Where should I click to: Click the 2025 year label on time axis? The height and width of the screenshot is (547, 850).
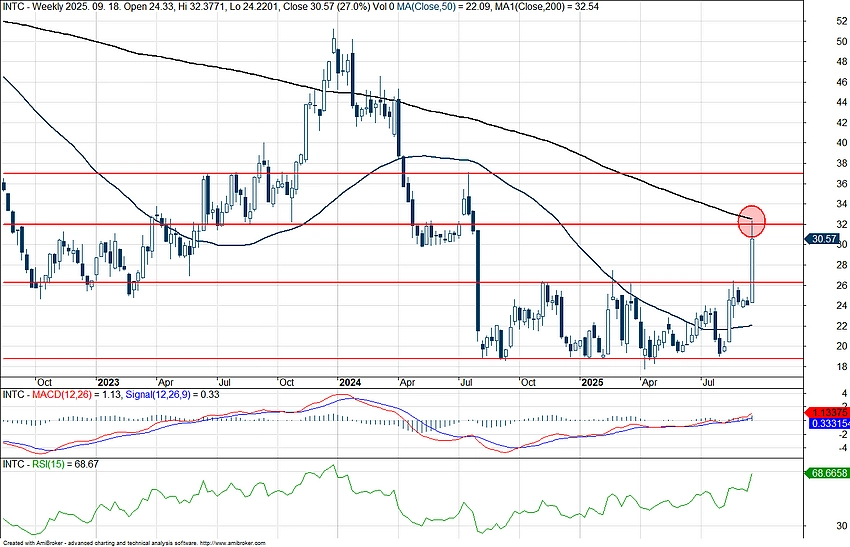tap(593, 382)
